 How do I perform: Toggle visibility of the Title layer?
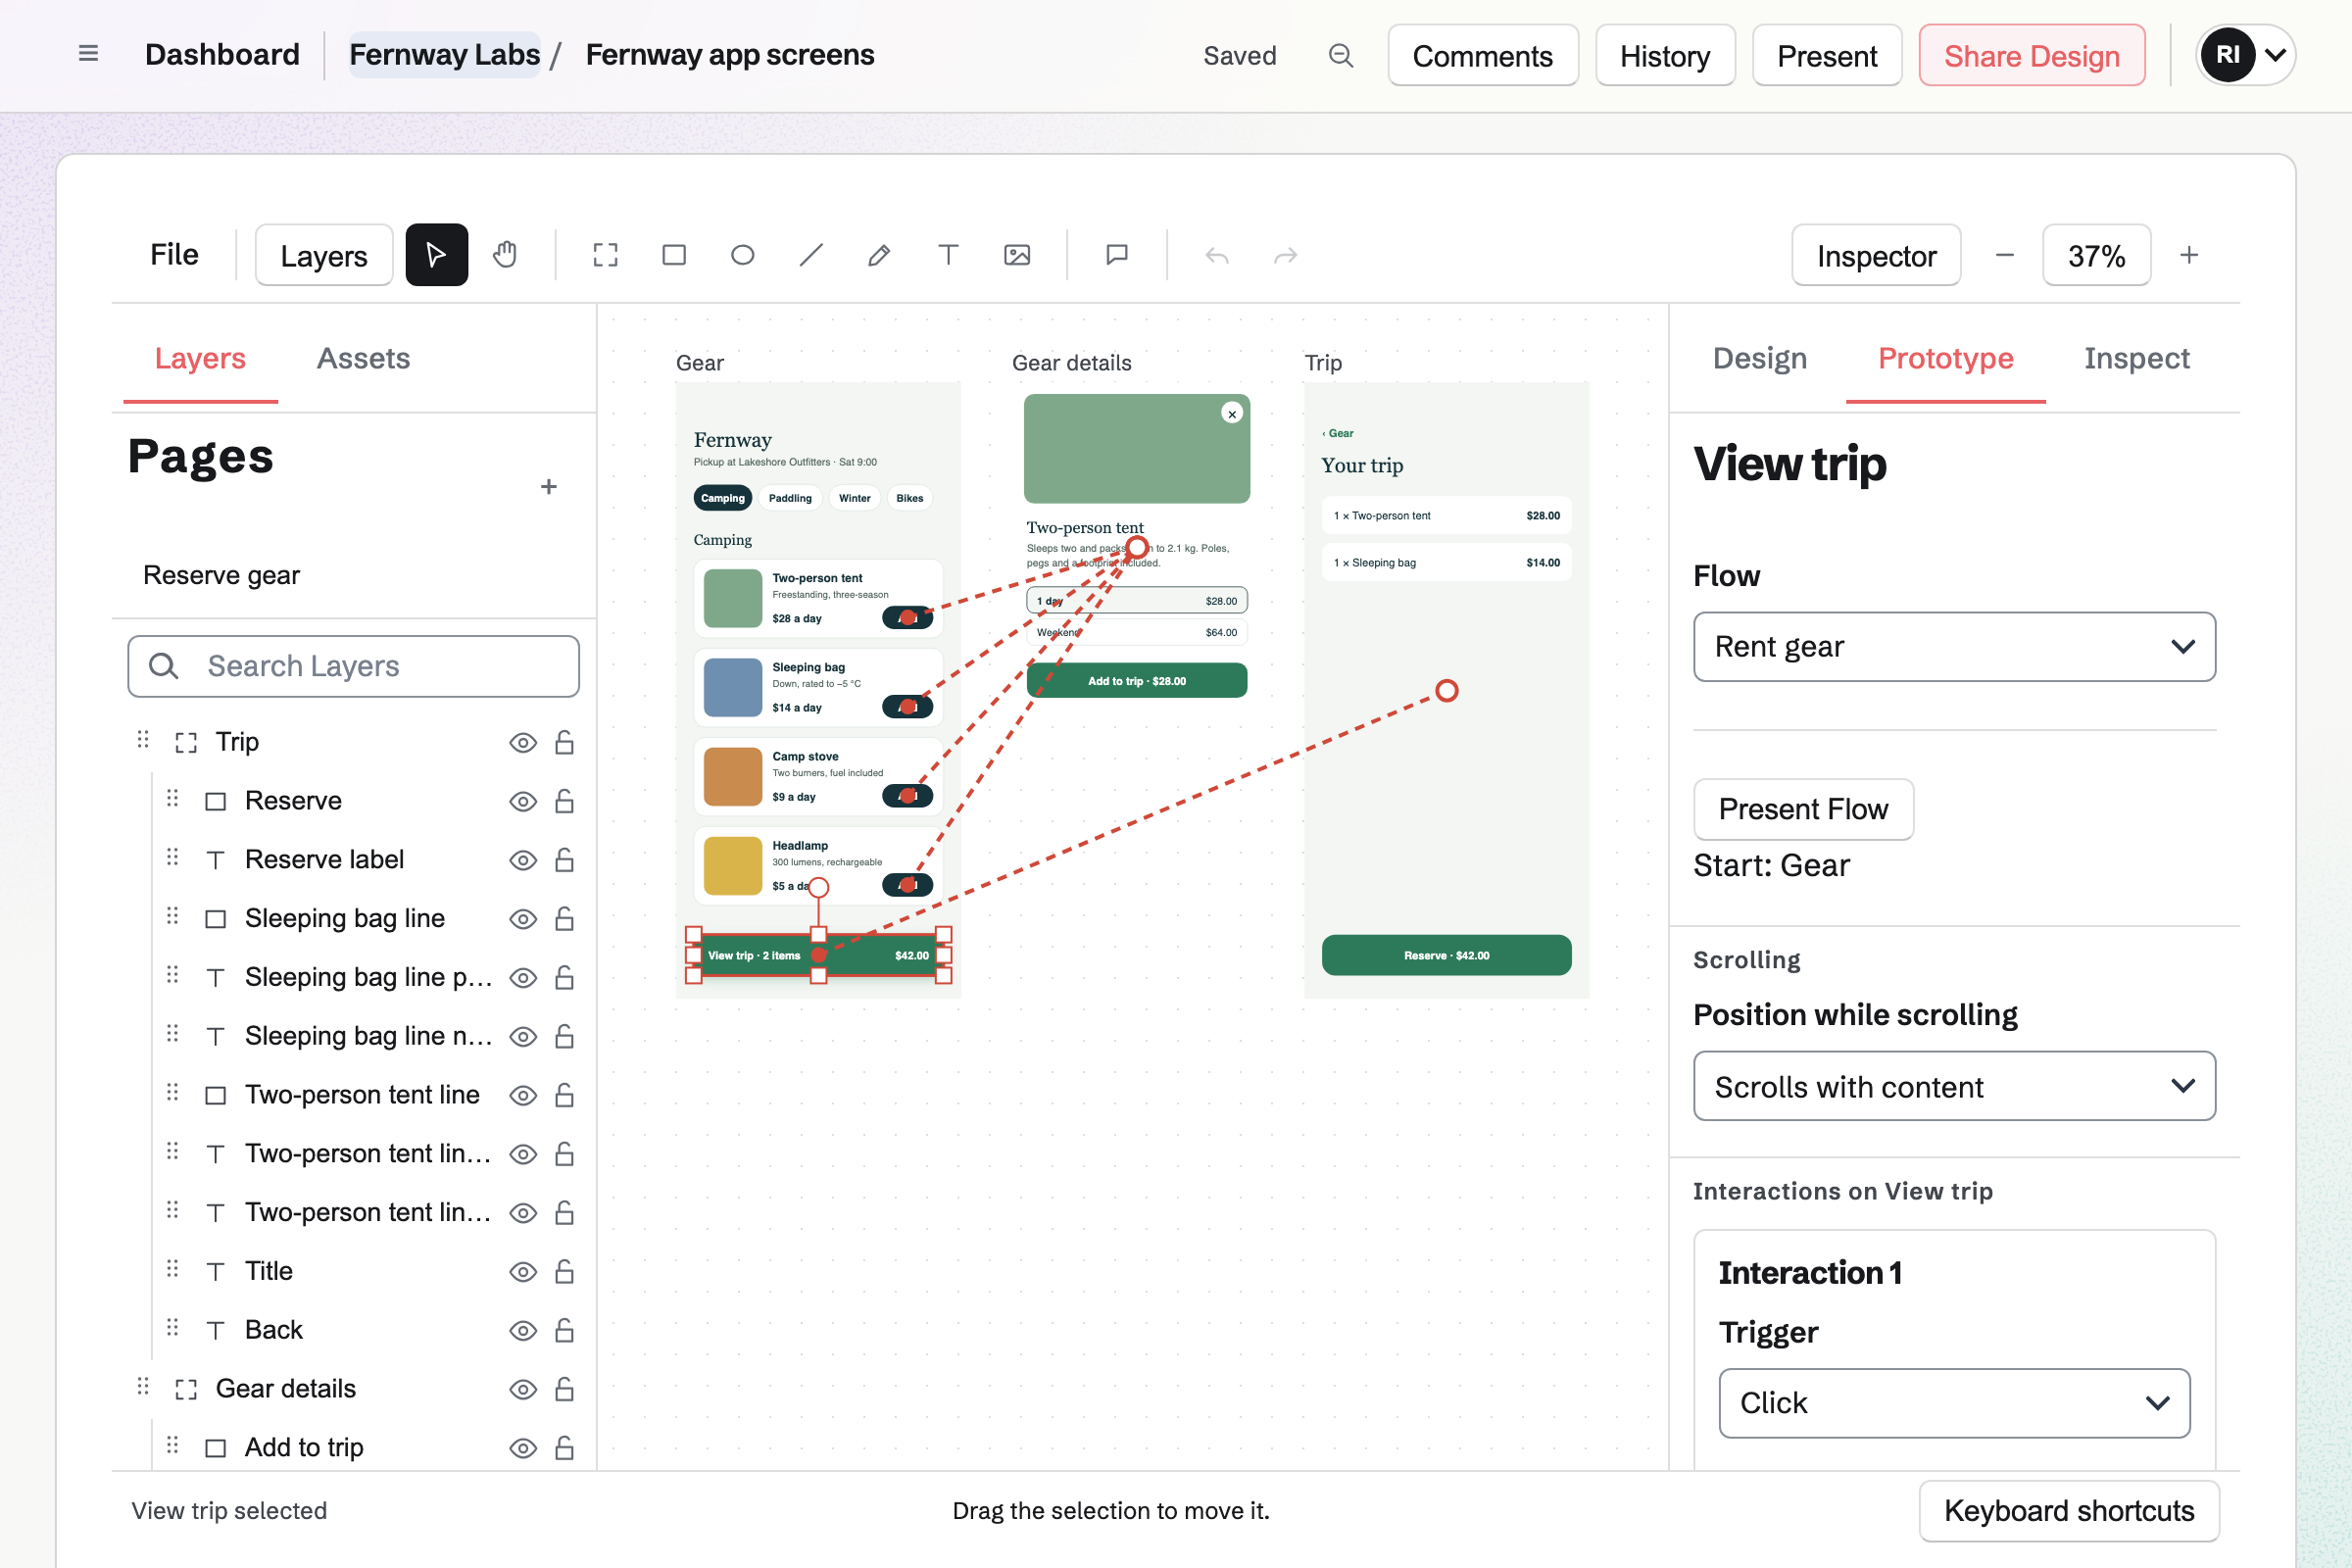[523, 1272]
